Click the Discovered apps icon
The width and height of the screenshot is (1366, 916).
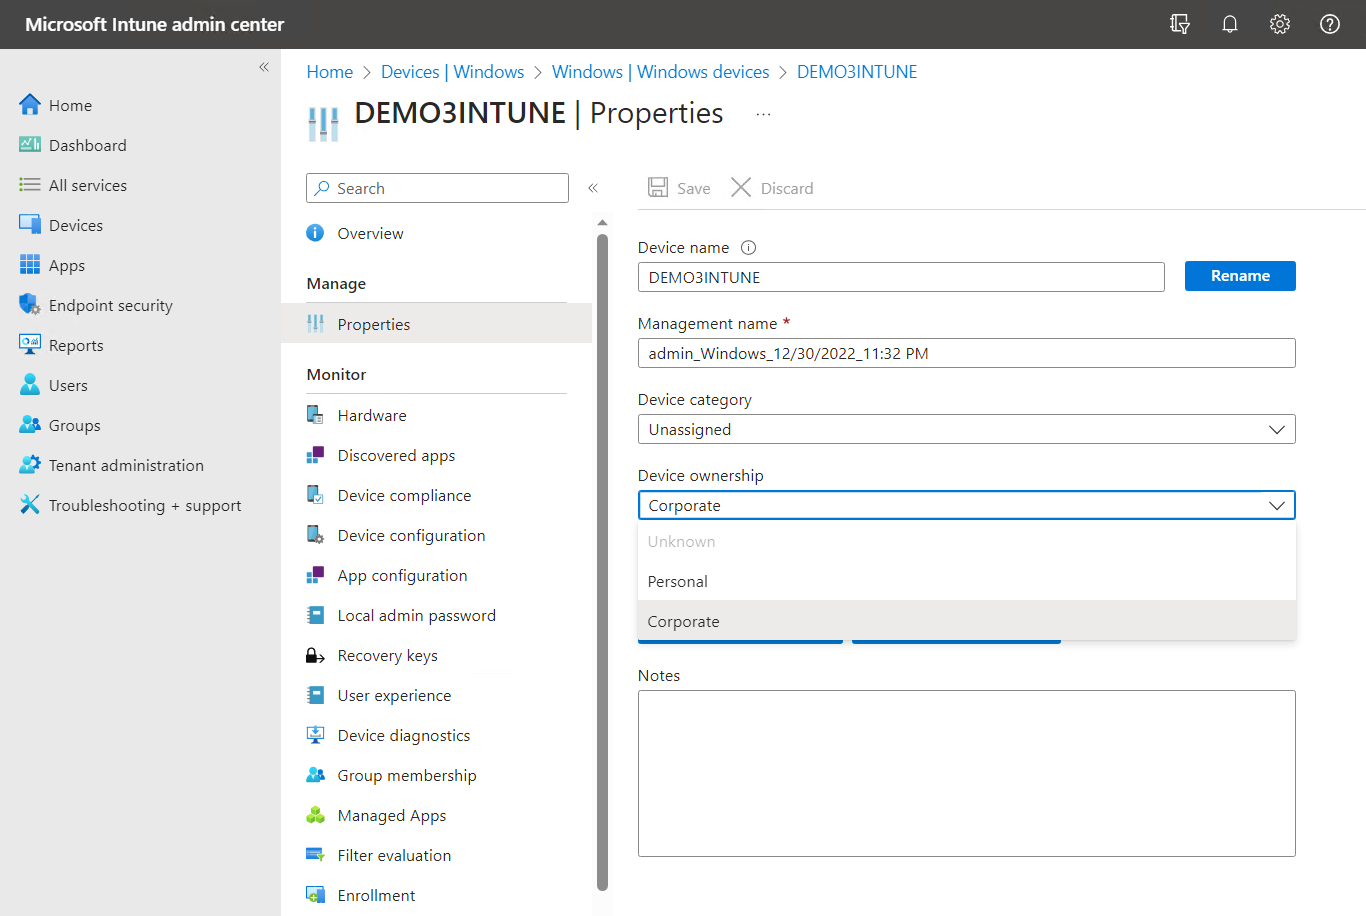315,455
